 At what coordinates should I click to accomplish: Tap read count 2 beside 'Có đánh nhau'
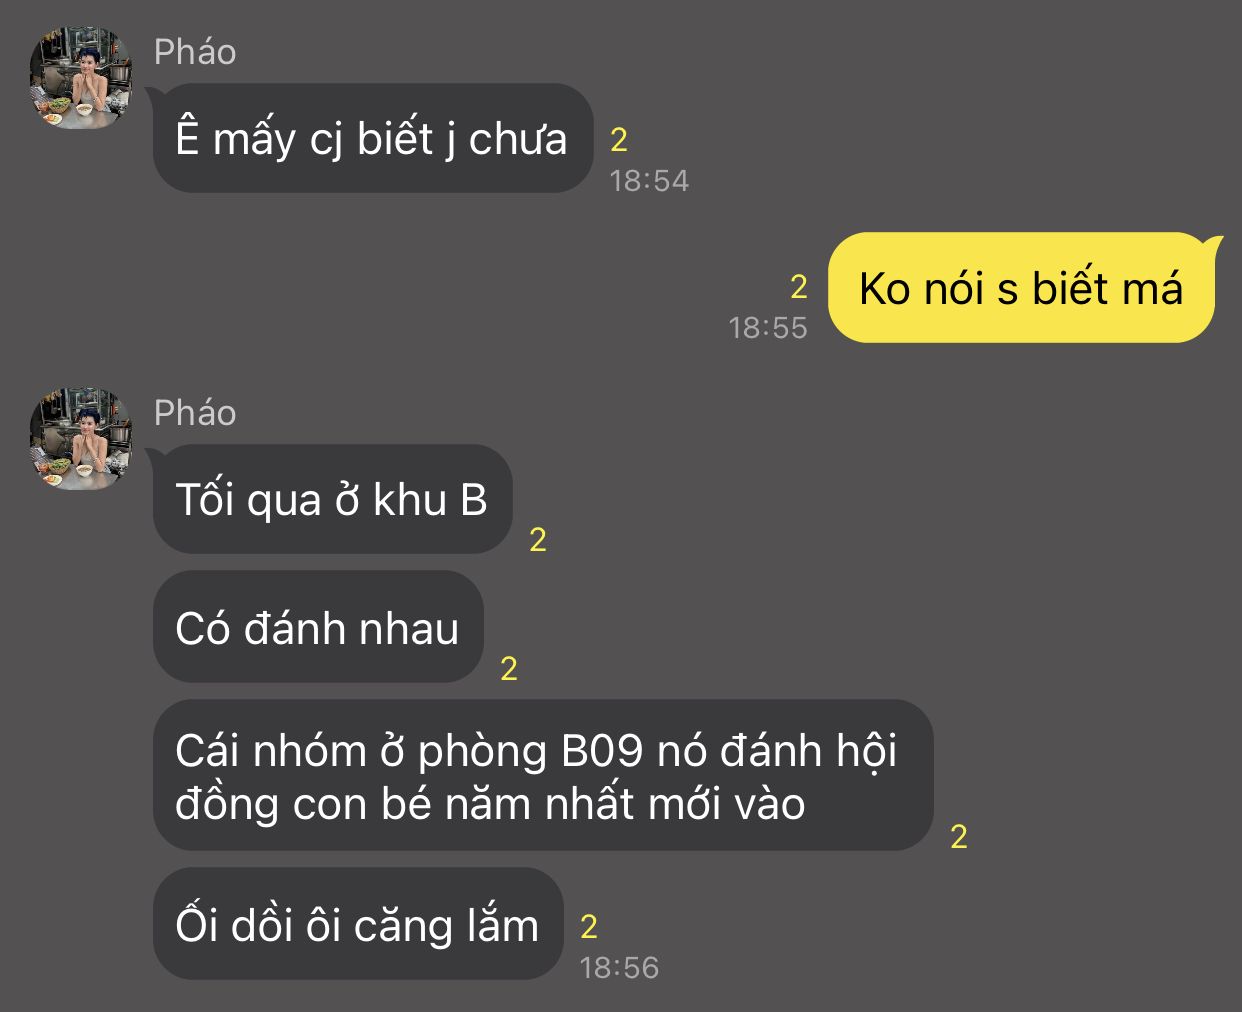(509, 669)
